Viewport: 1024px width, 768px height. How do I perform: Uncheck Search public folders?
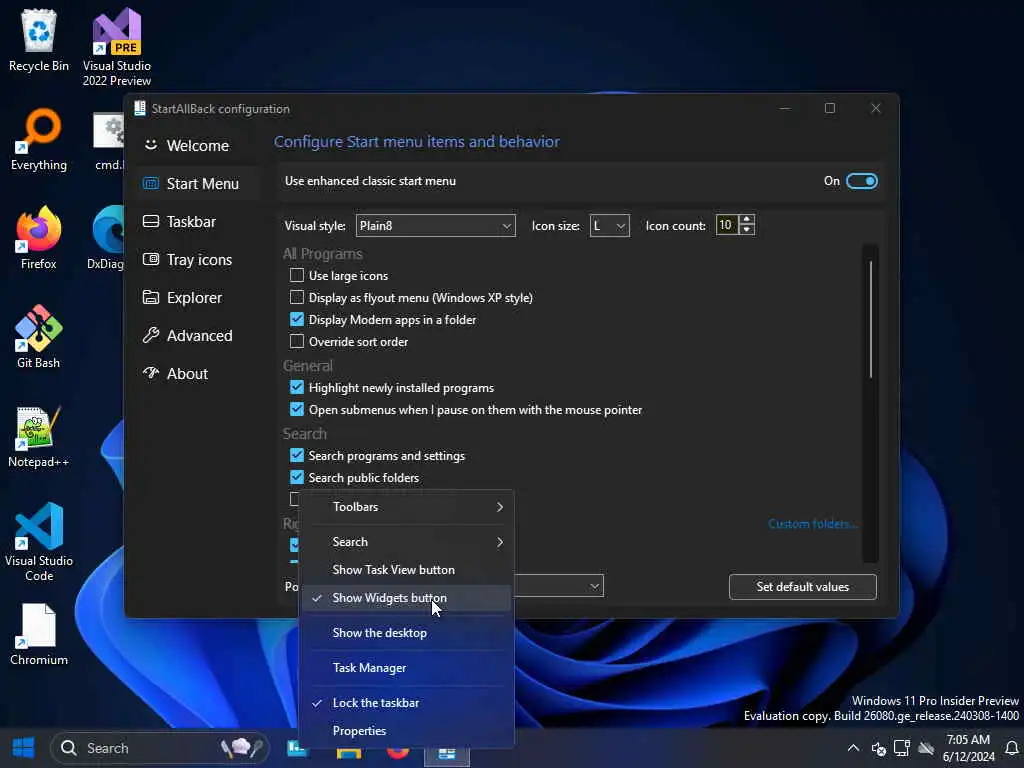(x=297, y=477)
